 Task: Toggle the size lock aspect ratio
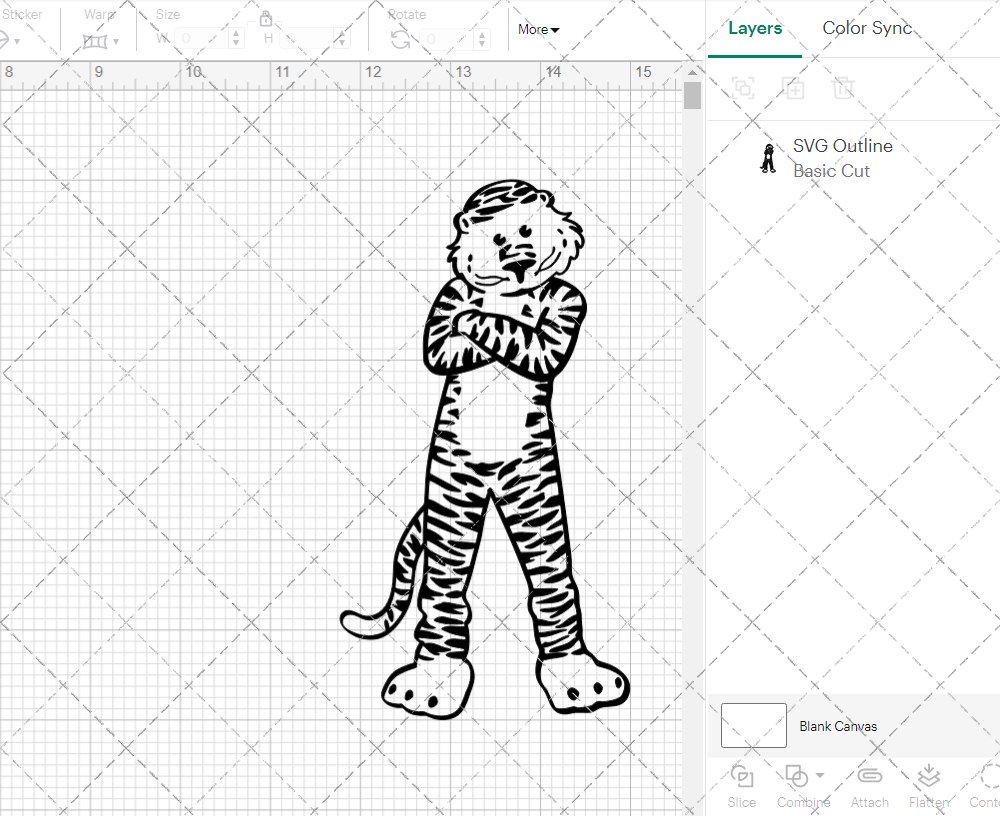click(266, 18)
